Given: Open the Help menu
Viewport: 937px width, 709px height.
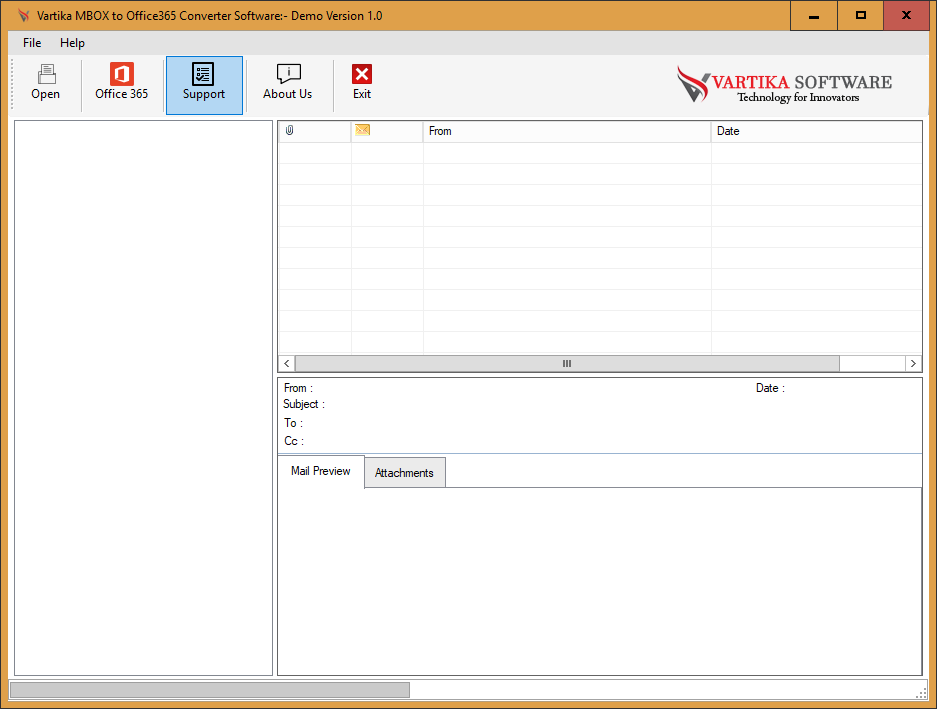Looking at the screenshot, I should (x=72, y=43).
